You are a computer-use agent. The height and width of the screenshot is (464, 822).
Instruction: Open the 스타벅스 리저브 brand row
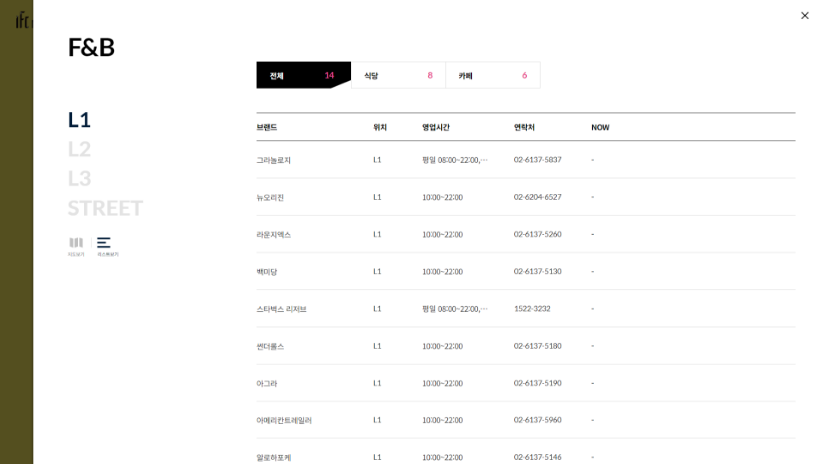click(x=526, y=309)
